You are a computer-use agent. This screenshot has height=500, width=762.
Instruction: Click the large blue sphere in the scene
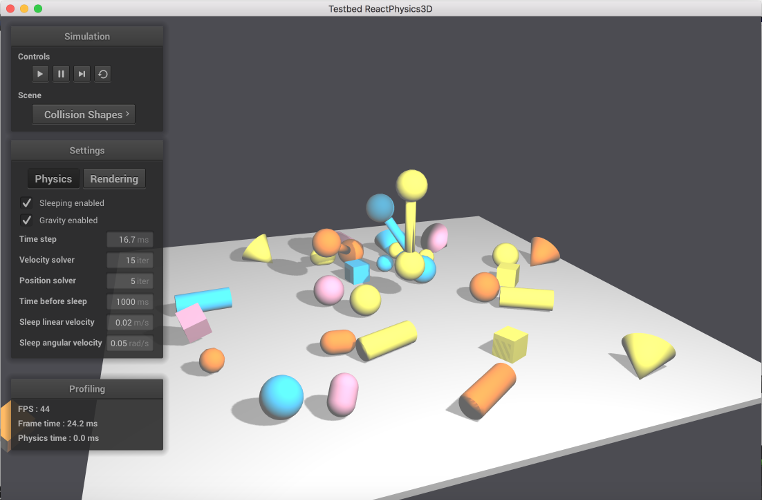pos(281,397)
